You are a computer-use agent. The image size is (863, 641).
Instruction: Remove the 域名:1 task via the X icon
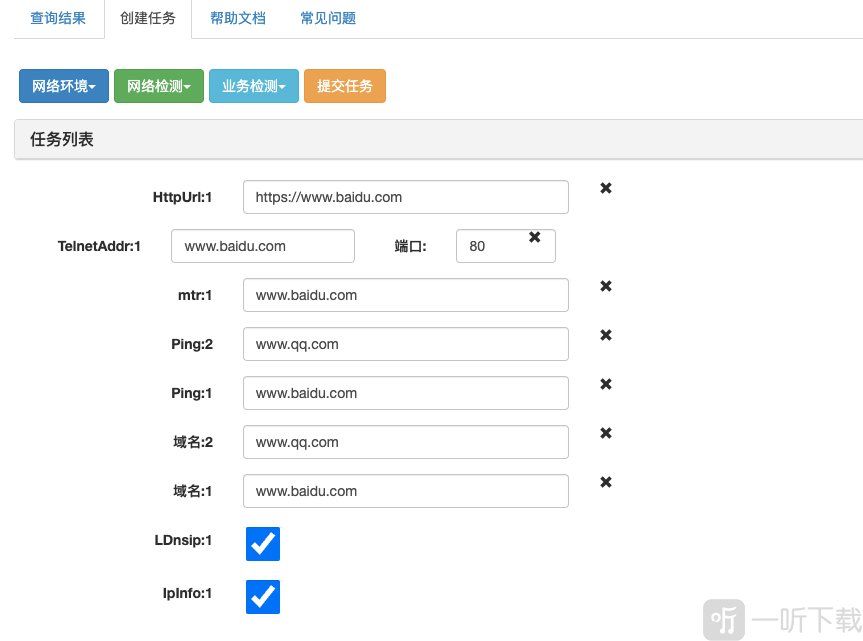pyautogui.click(x=605, y=482)
